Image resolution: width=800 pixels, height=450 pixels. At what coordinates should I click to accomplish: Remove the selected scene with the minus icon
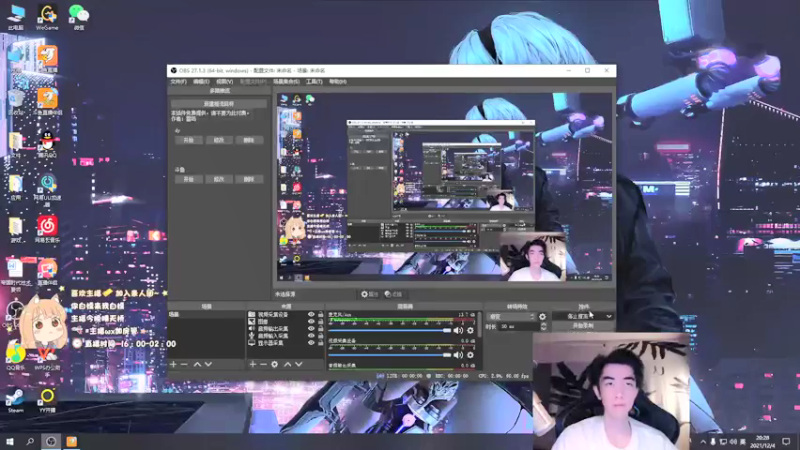pos(184,364)
